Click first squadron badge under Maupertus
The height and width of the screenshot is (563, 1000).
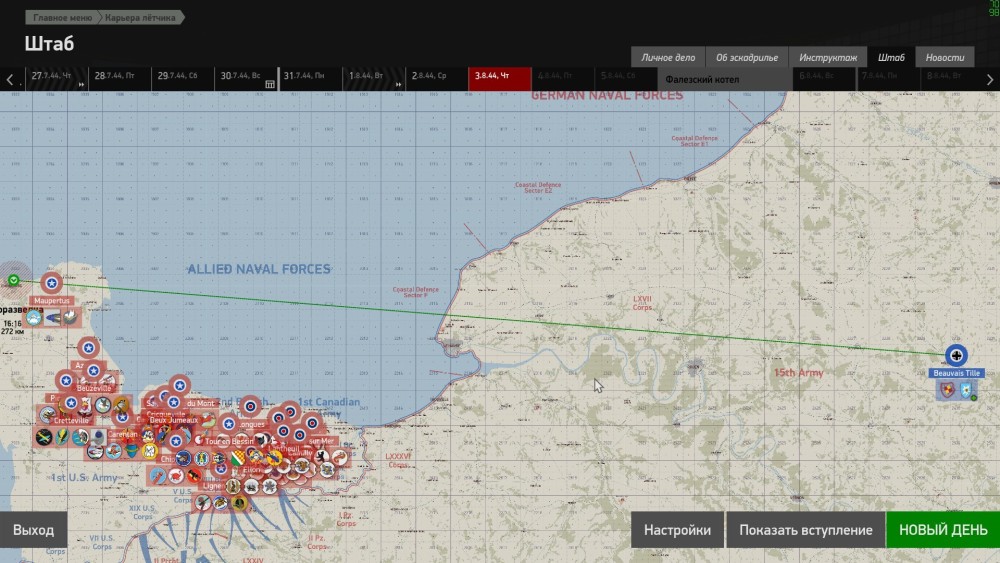click(x=35, y=317)
